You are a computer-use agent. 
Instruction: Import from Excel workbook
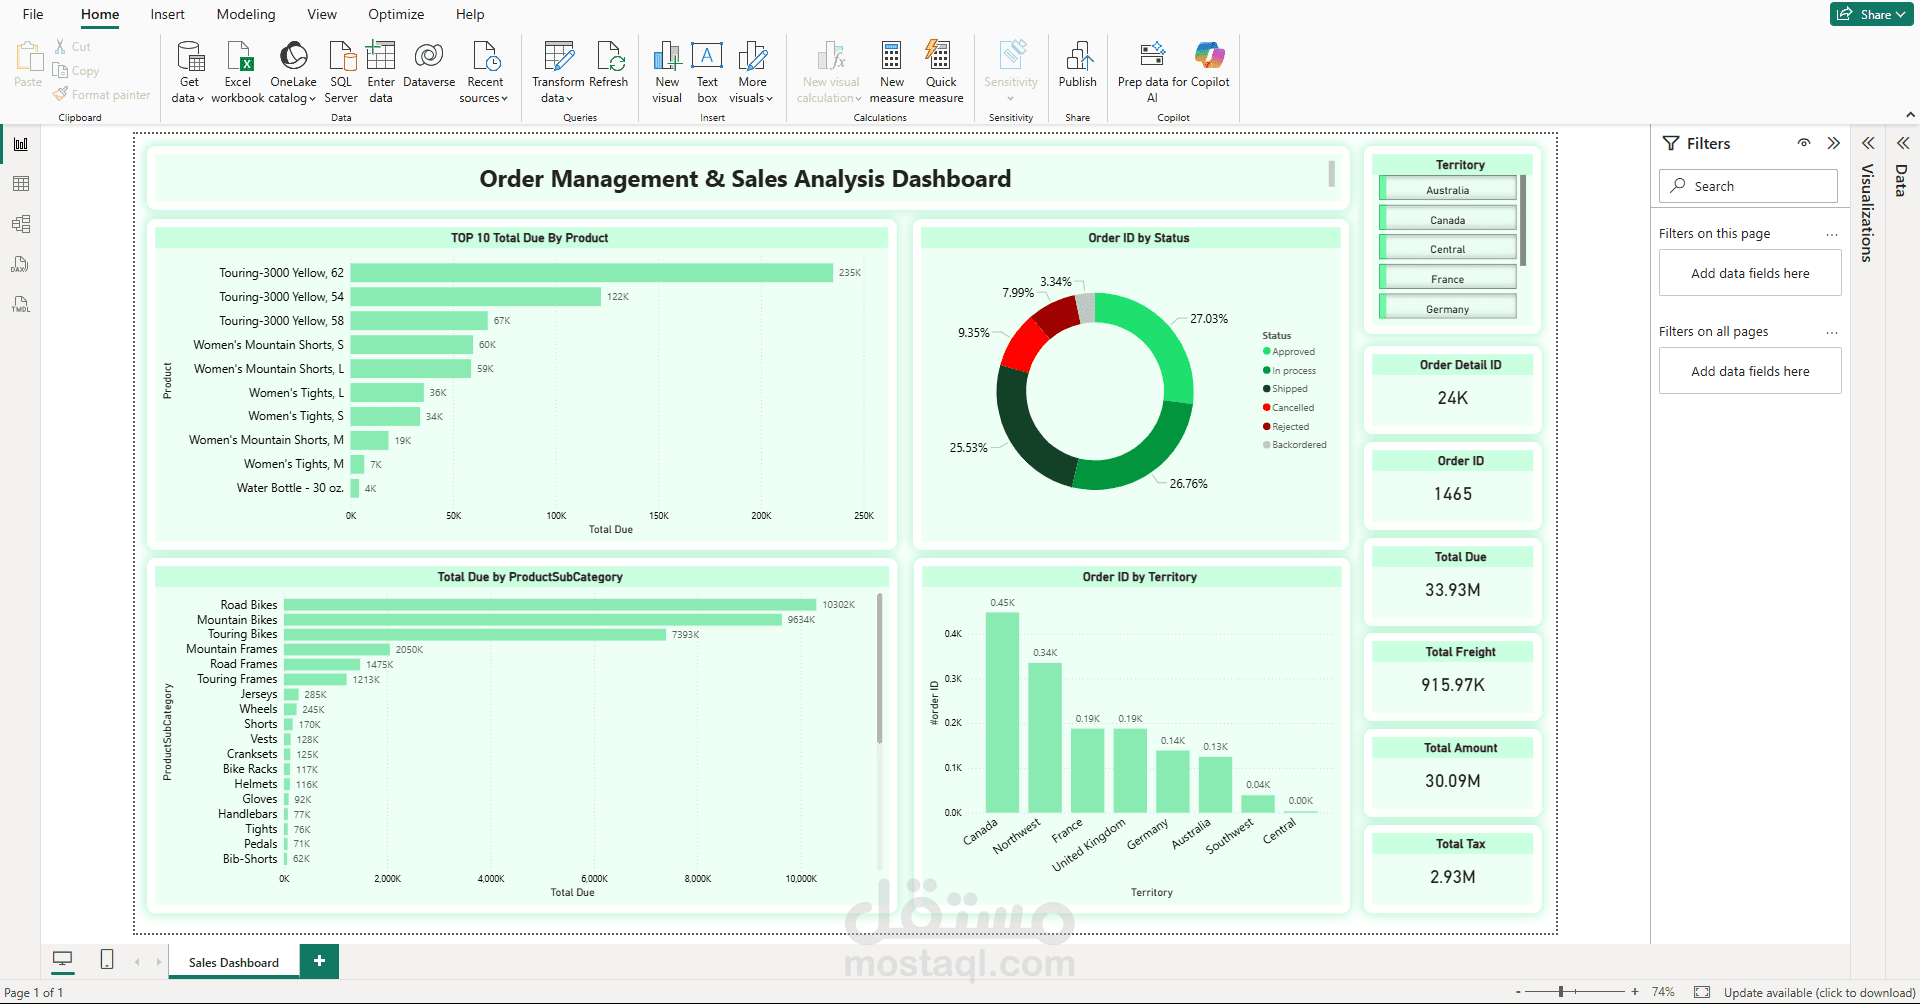238,71
